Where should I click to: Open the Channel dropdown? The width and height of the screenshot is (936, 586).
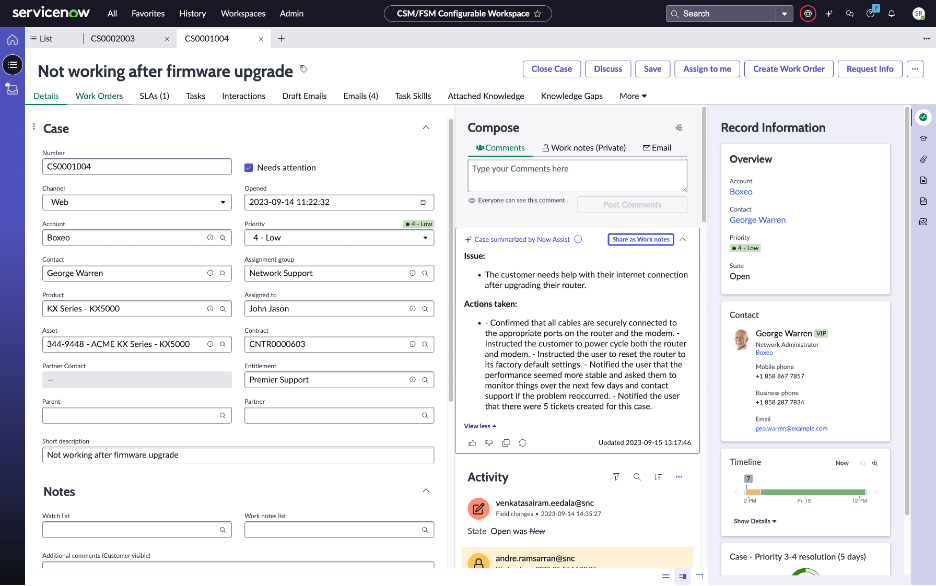click(x=137, y=202)
